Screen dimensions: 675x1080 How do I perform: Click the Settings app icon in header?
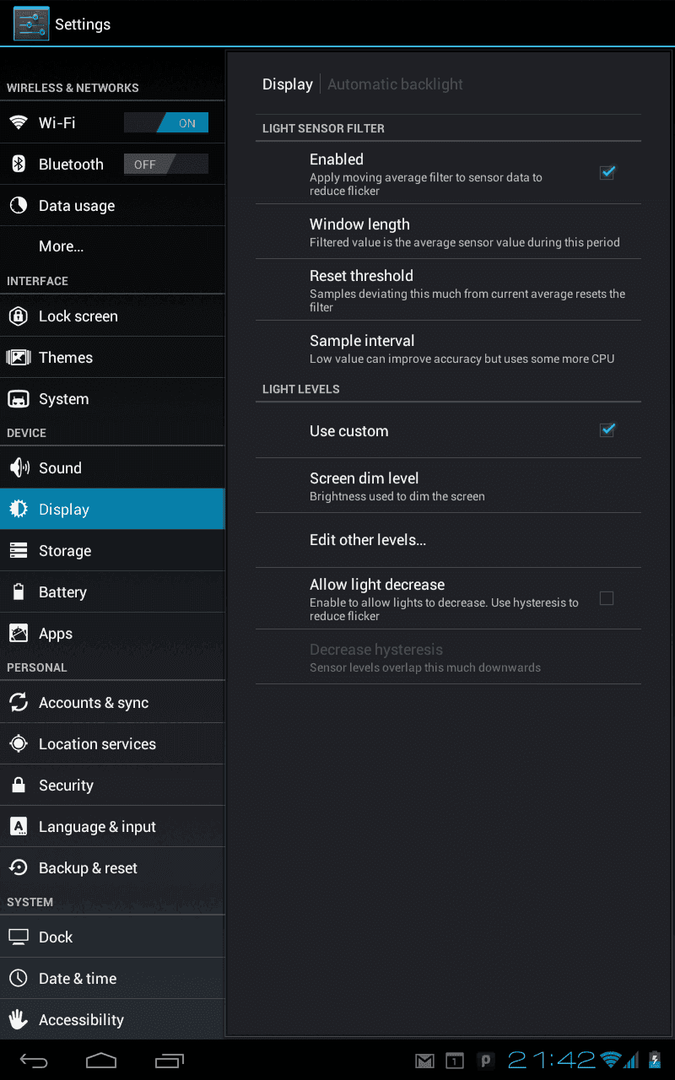pos(31,23)
